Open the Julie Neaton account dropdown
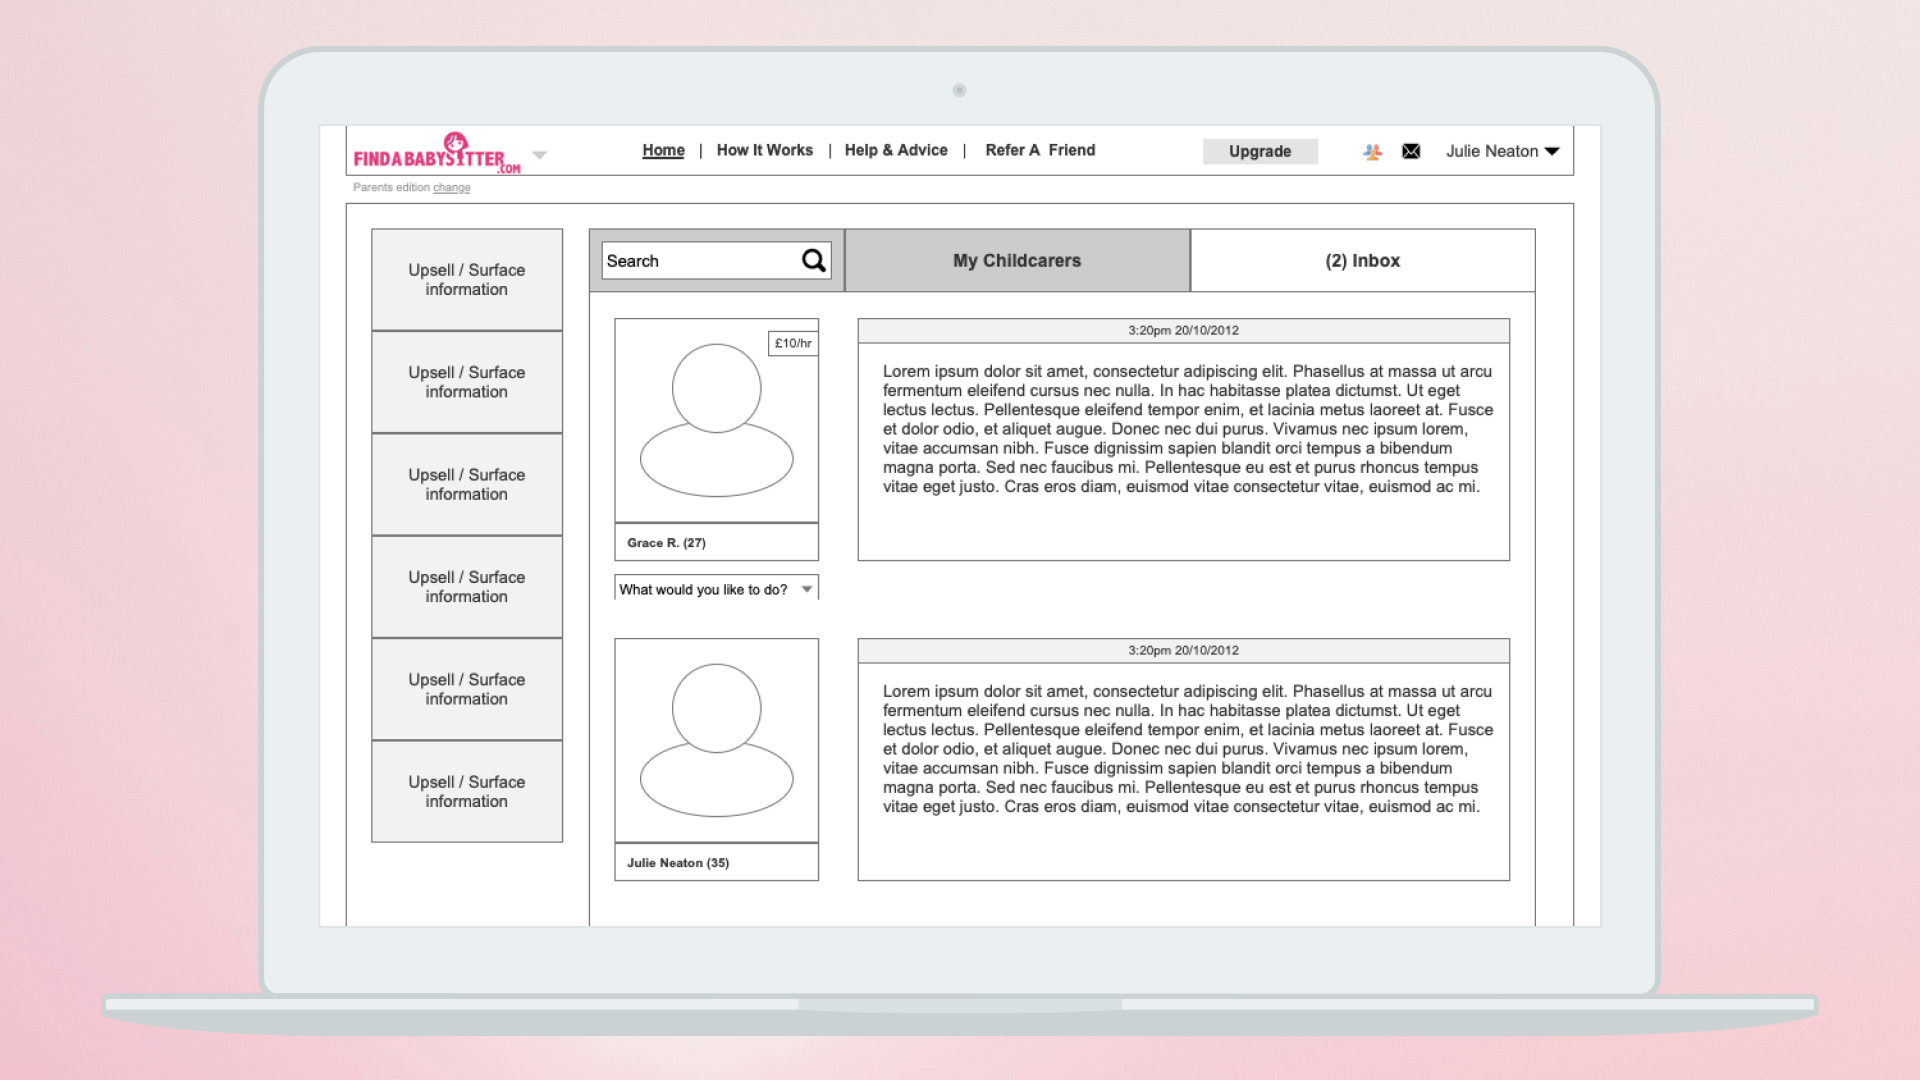This screenshot has height=1080, width=1920. pos(1502,152)
